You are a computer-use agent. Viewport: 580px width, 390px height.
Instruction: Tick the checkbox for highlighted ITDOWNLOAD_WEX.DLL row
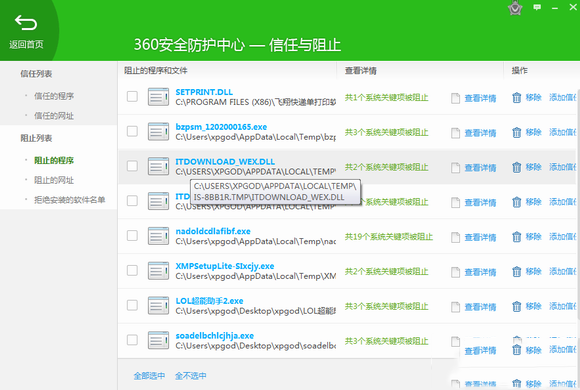[x=132, y=166]
